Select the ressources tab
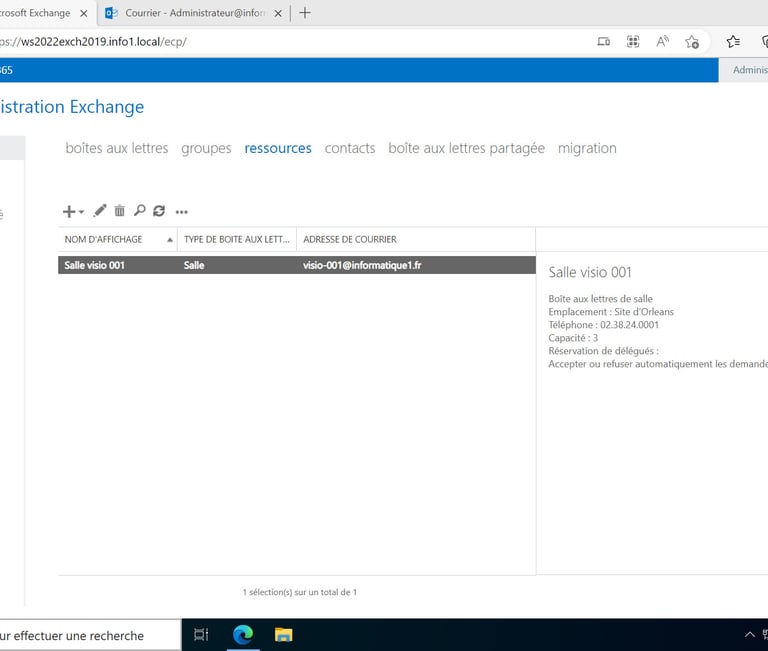 point(278,148)
